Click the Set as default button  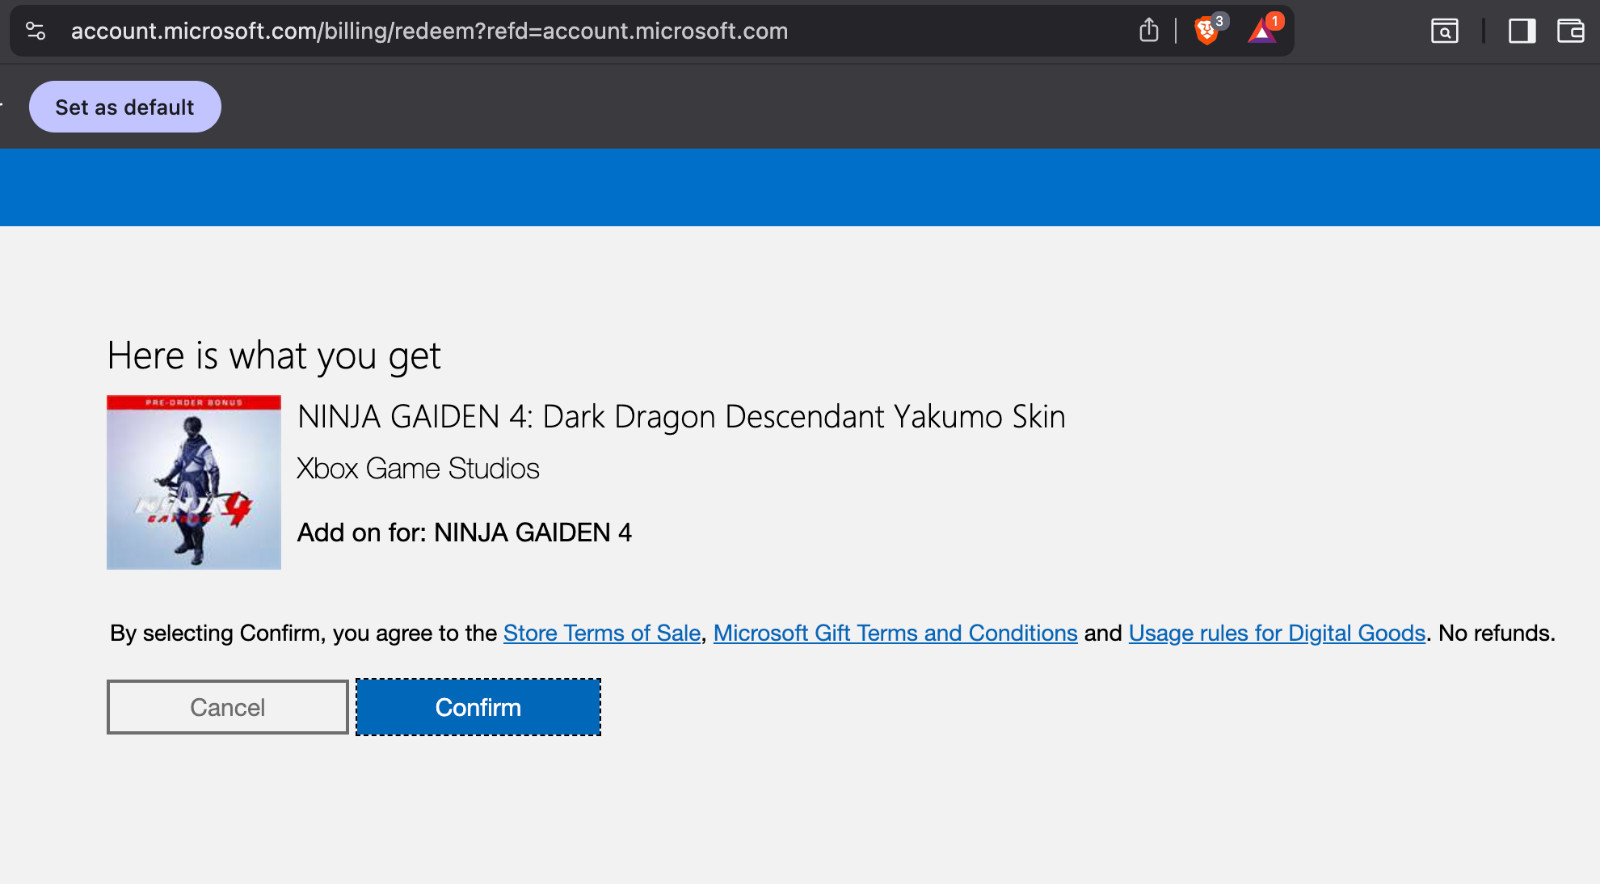click(x=125, y=107)
